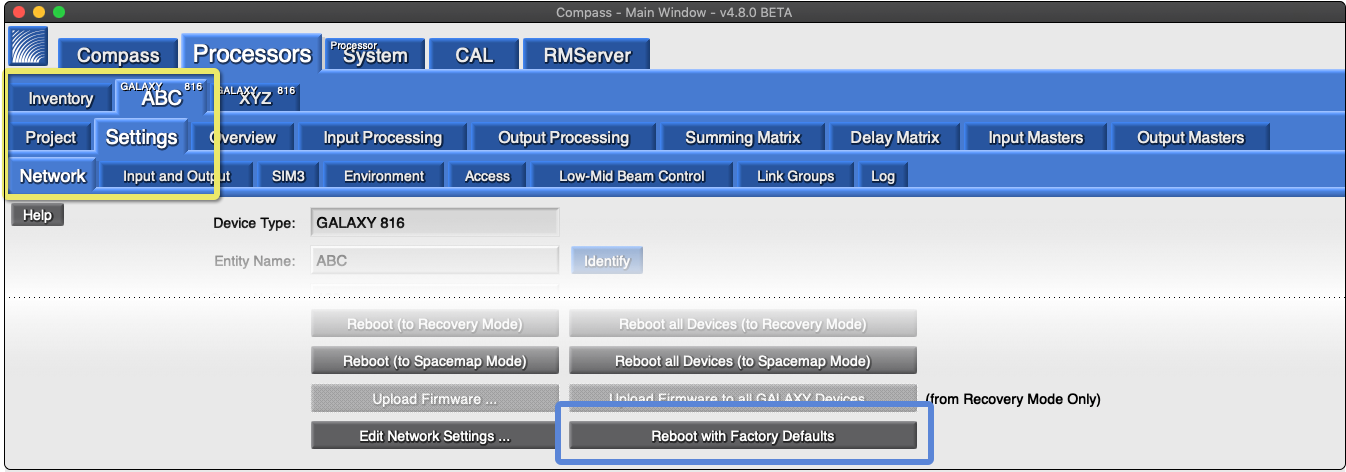The width and height of the screenshot is (1346, 472).
Task: Click Reboot (to Spacemap Mode) button
Action: (x=434, y=361)
